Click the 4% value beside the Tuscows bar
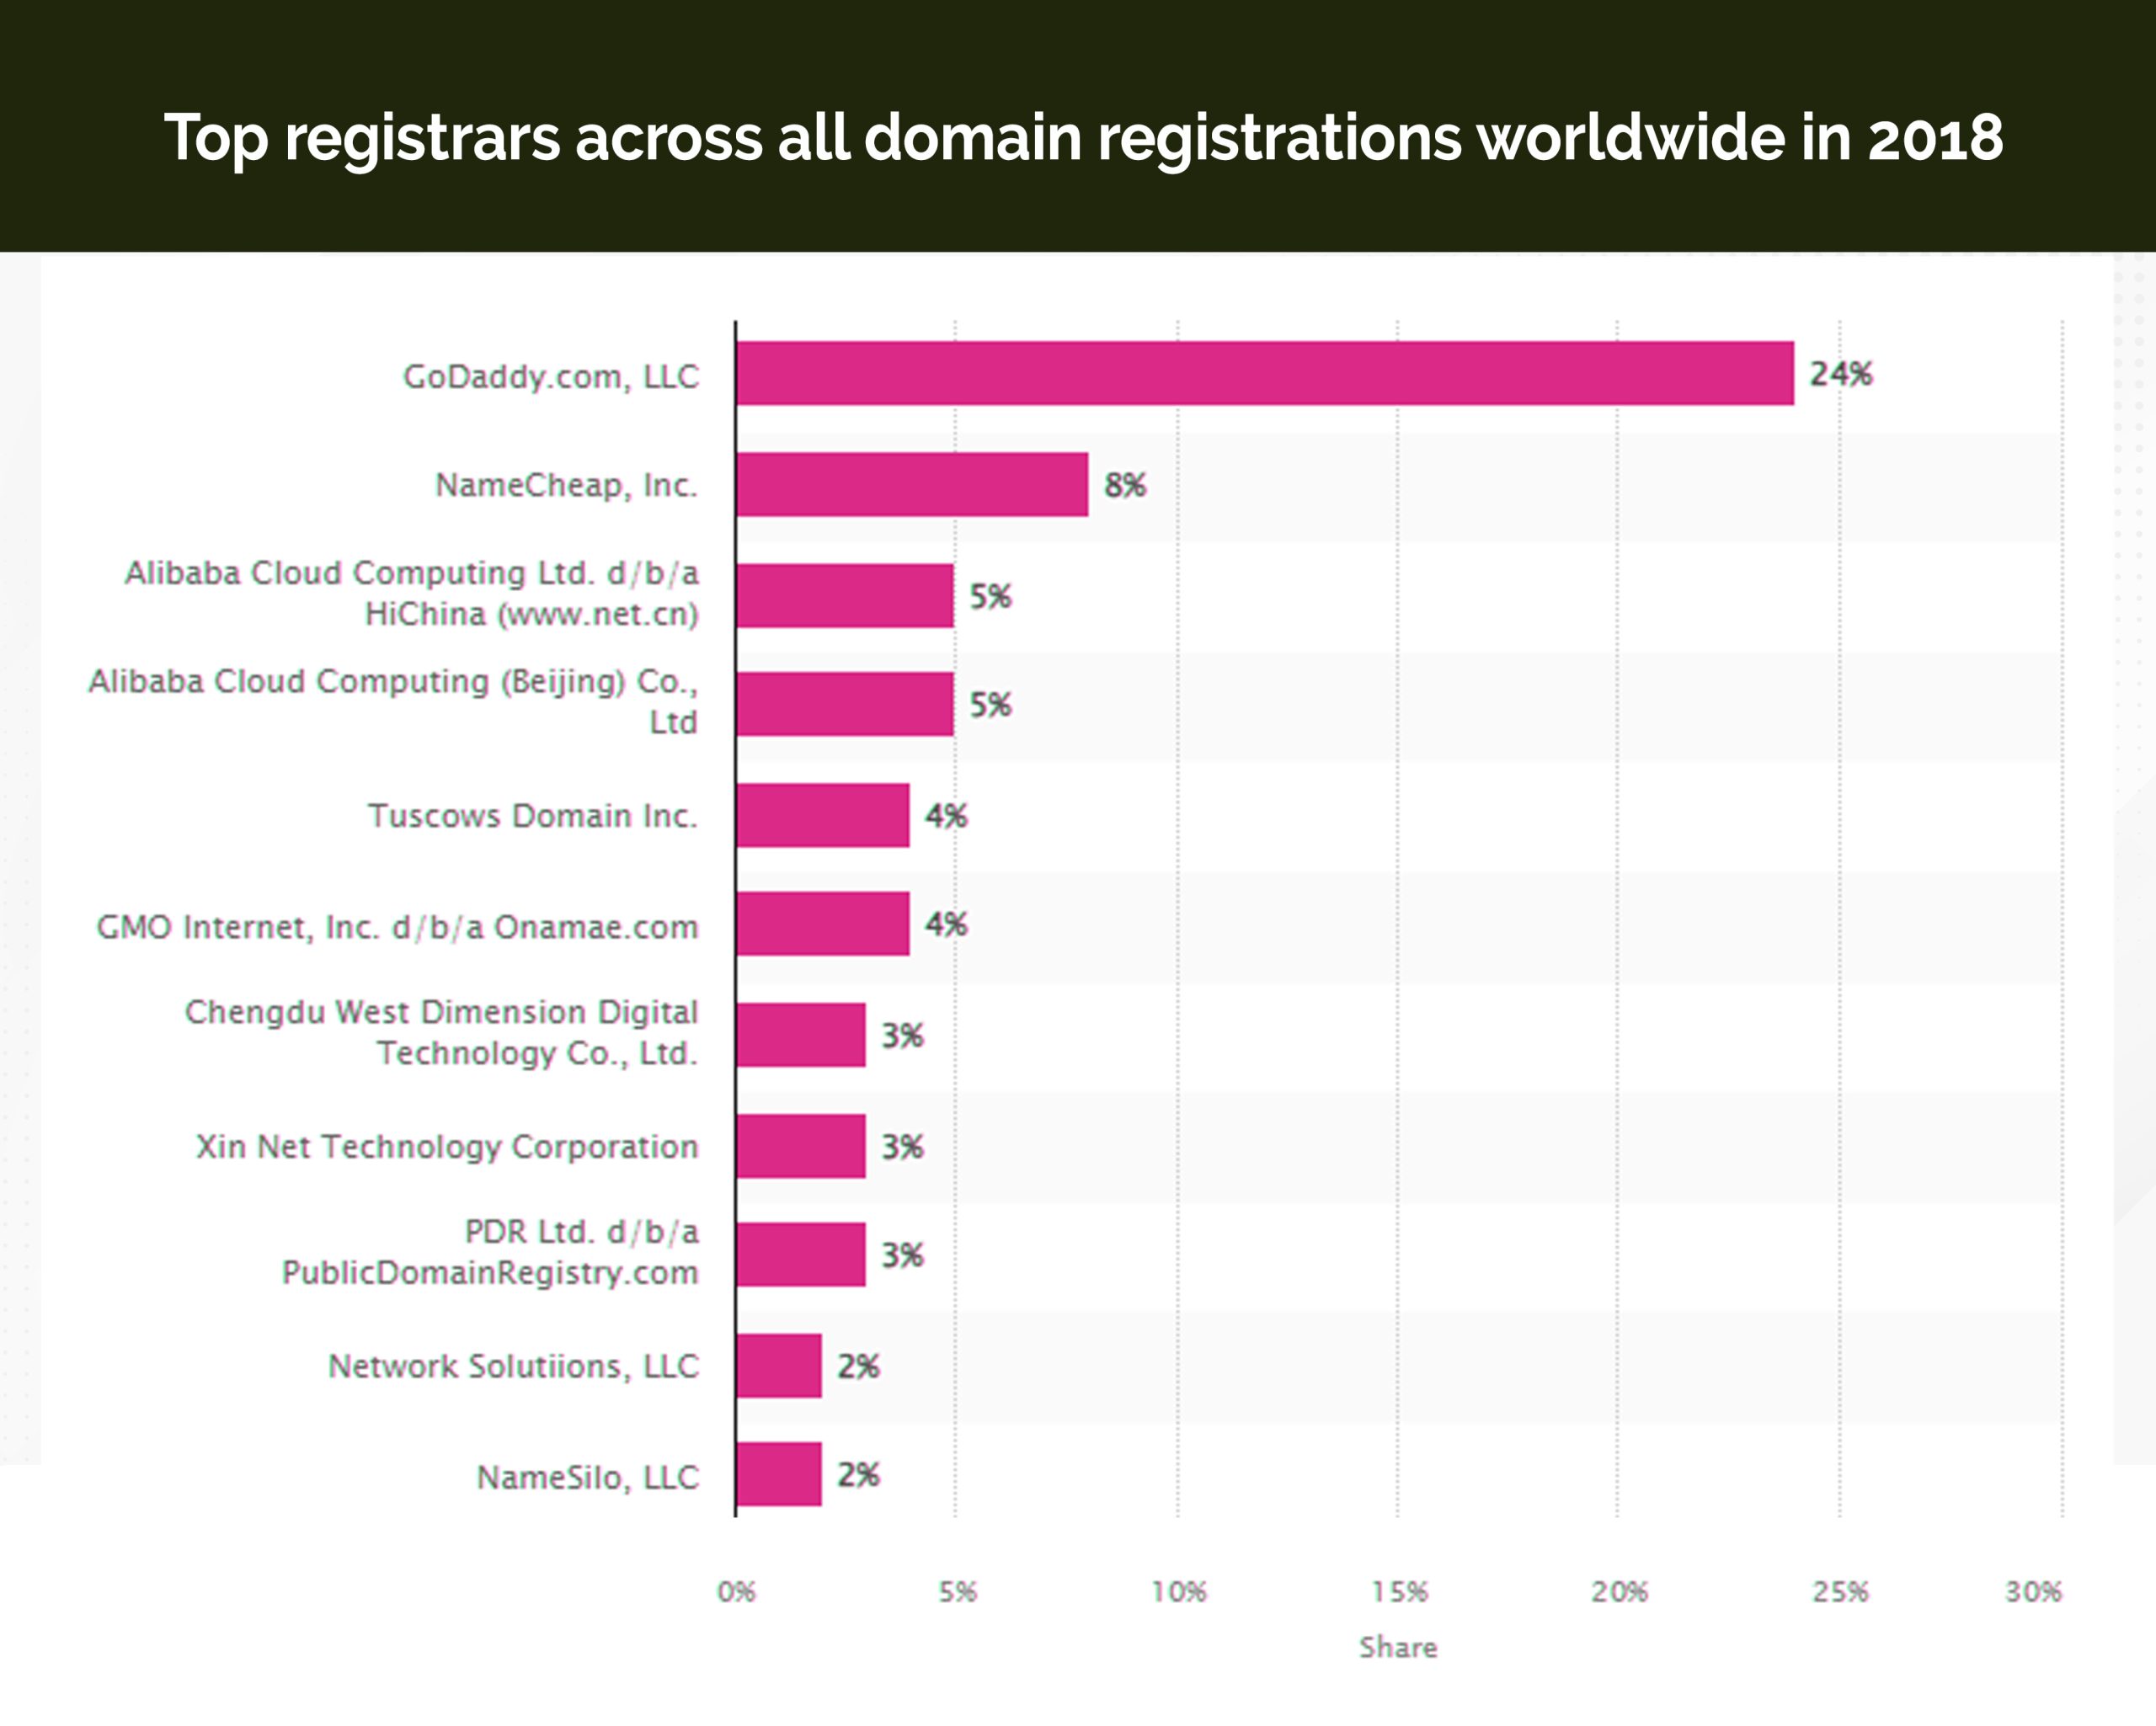 (947, 816)
